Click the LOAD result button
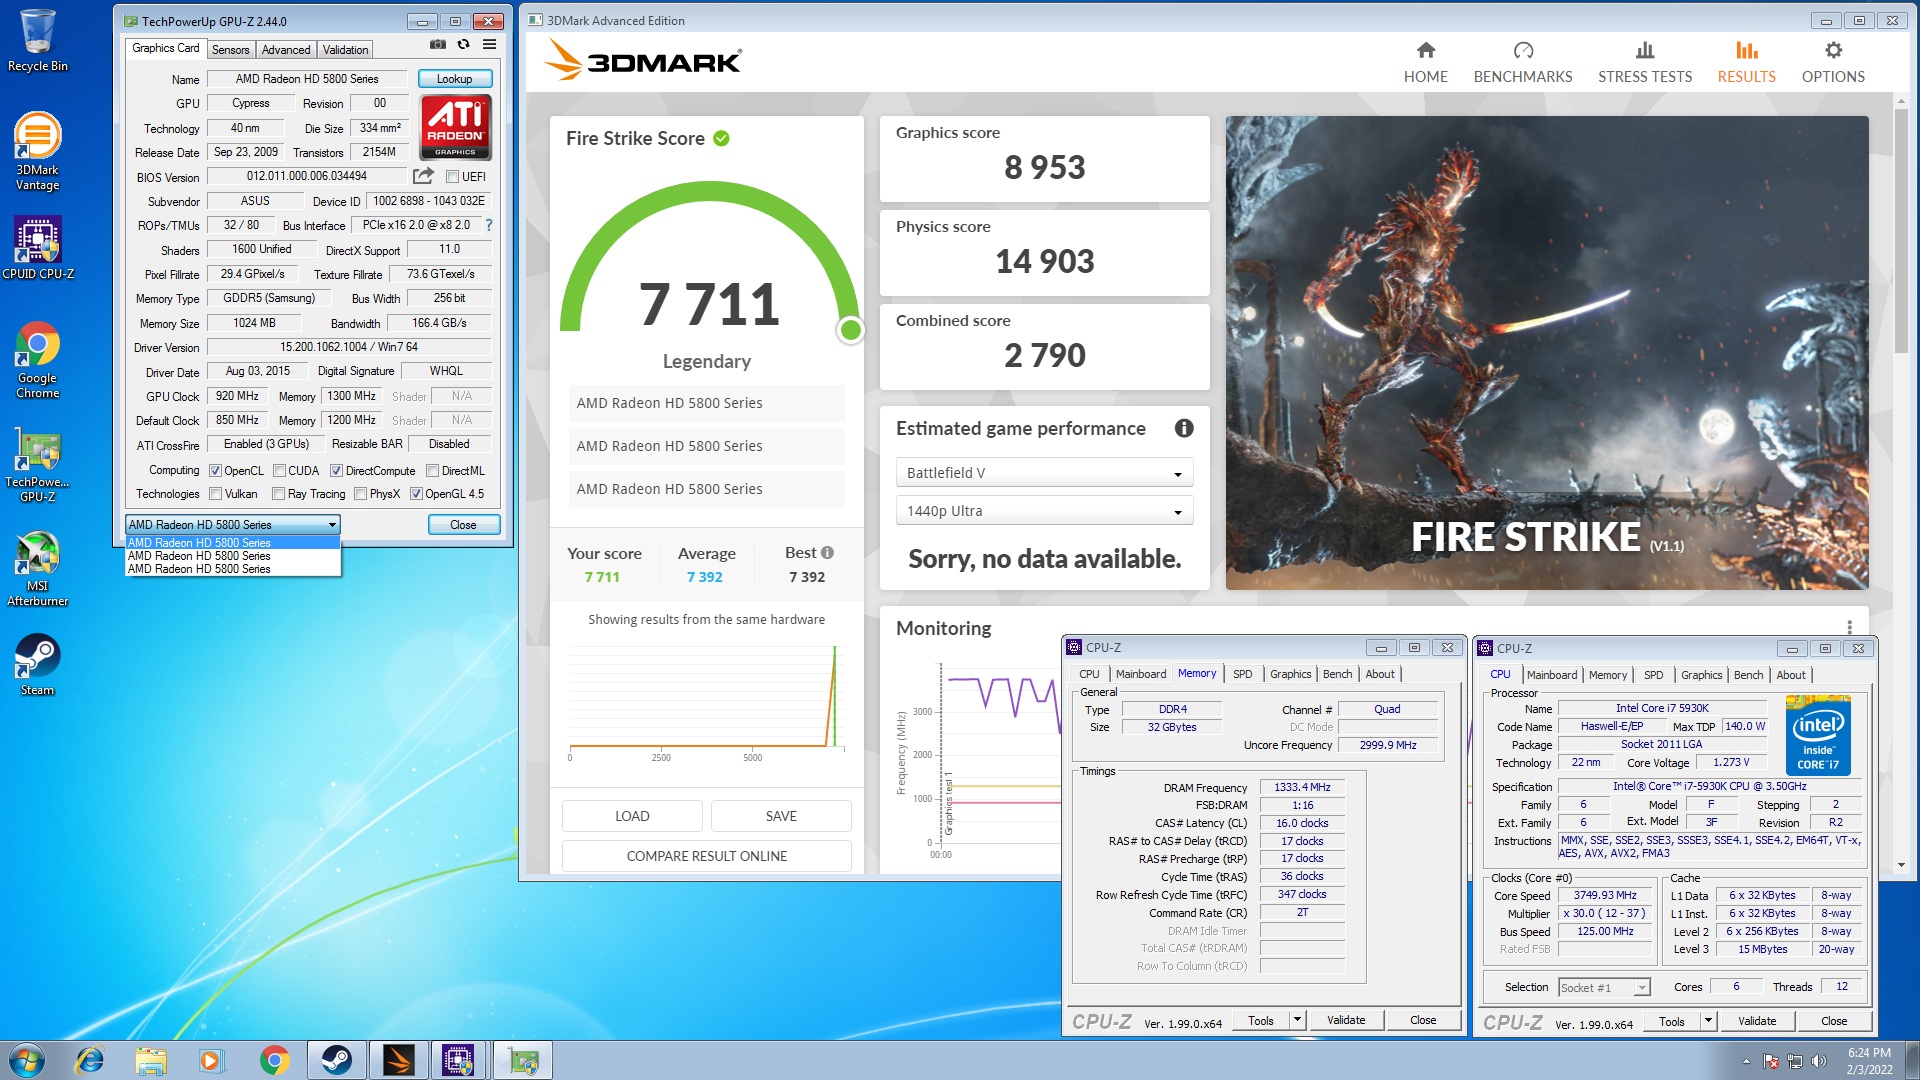1920x1080 pixels. point(632,816)
